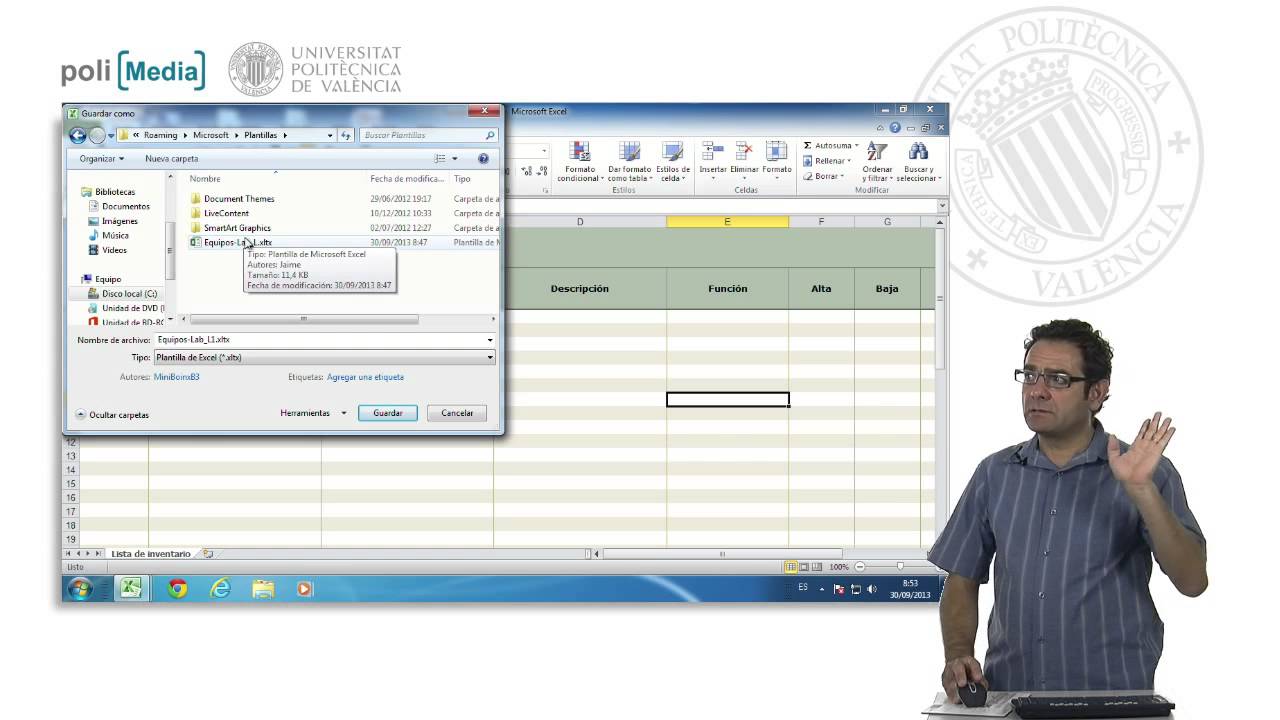Screen dimensions: 1280x720
Task: Click the Back arrow in the save dialog
Action: [x=77, y=135]
